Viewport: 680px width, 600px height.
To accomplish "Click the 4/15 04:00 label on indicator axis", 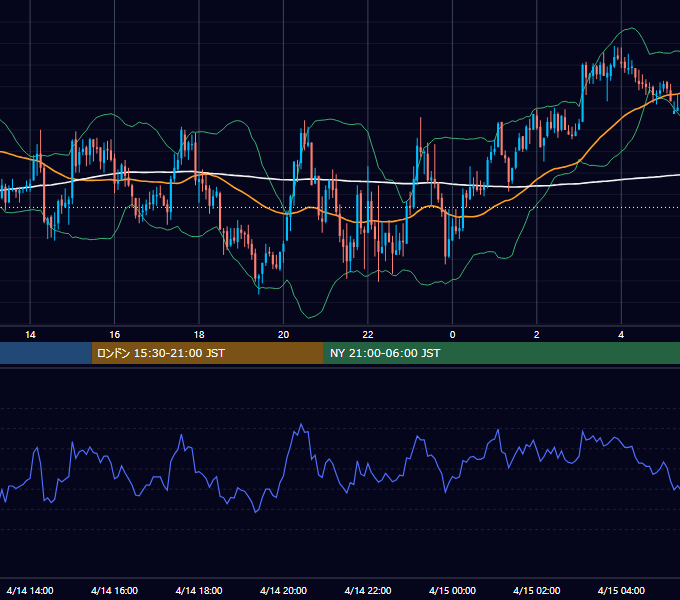I will point(621,590).
